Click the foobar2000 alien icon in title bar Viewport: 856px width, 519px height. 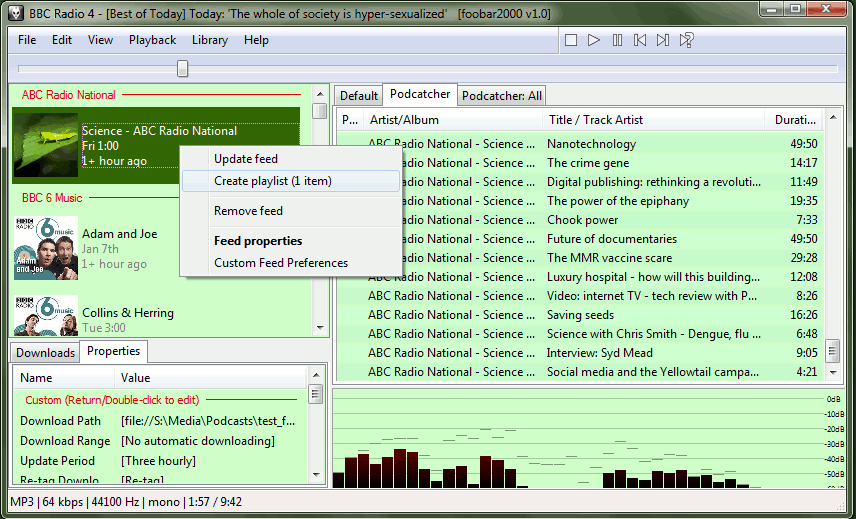[15, 13]
